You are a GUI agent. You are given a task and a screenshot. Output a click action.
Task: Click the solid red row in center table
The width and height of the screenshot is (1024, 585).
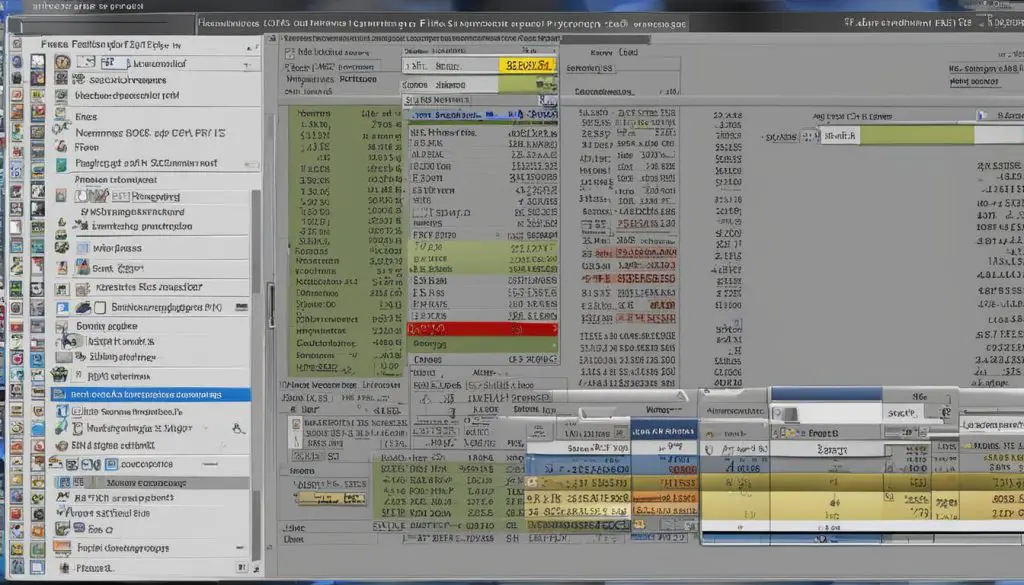click(482, 329)
